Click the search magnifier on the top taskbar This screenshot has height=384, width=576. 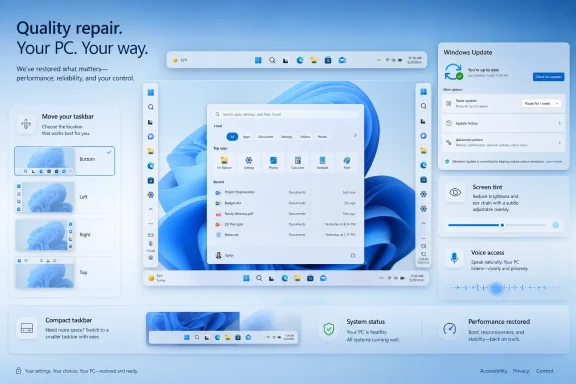coord(272,60)
